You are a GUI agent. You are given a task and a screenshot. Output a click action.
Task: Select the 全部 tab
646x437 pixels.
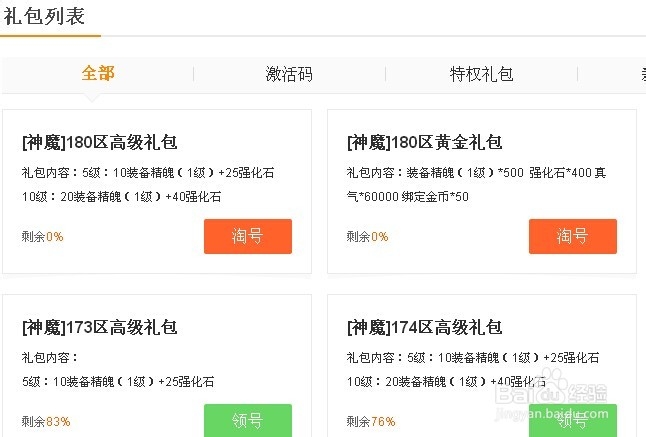coord(98,74)
